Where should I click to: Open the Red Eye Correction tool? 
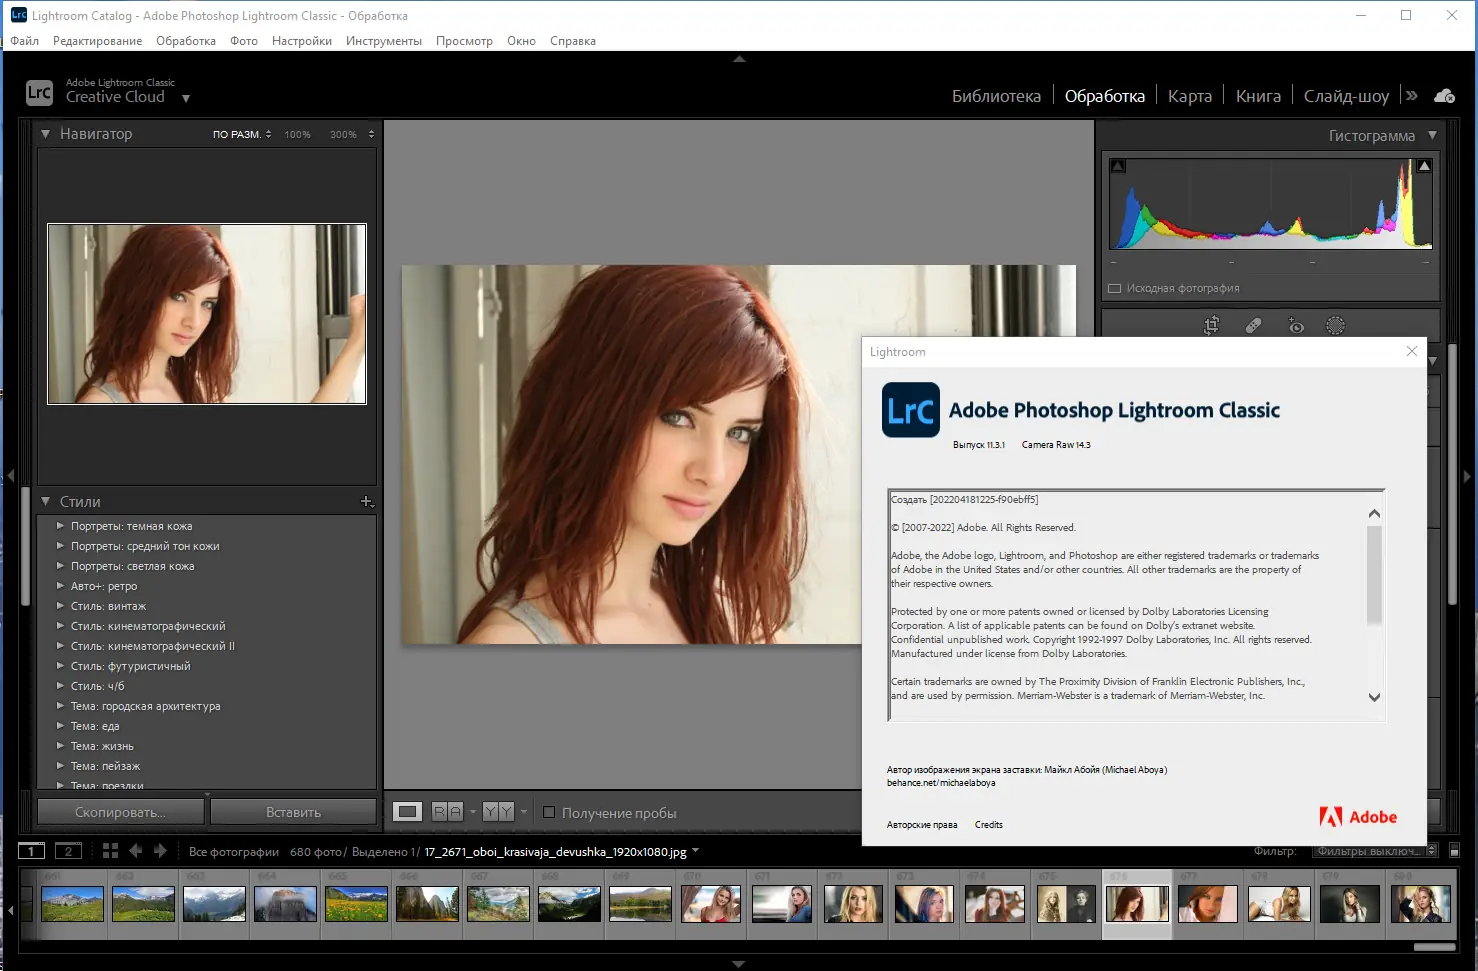click(1296, 325)
